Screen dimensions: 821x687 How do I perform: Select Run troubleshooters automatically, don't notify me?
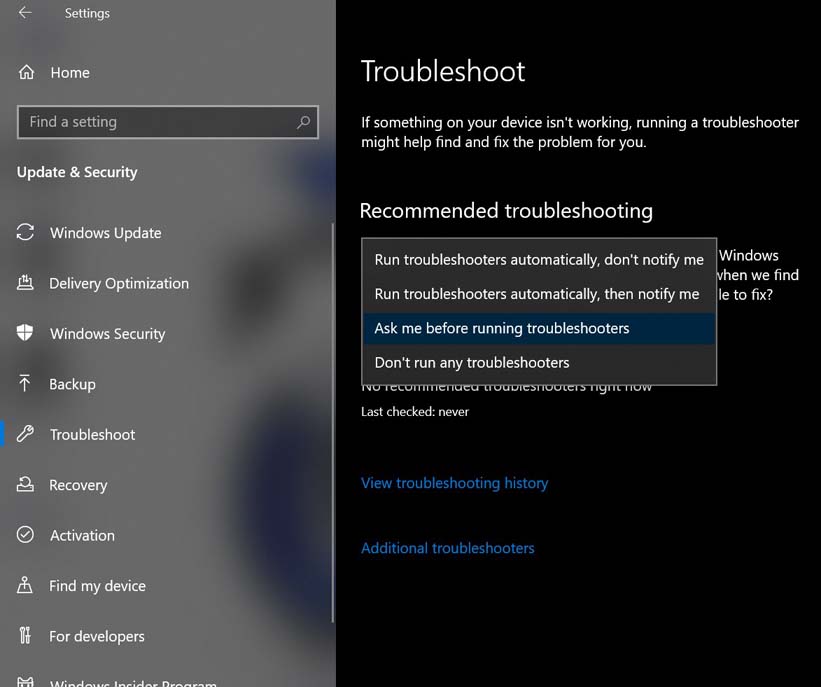click(539, 260)
